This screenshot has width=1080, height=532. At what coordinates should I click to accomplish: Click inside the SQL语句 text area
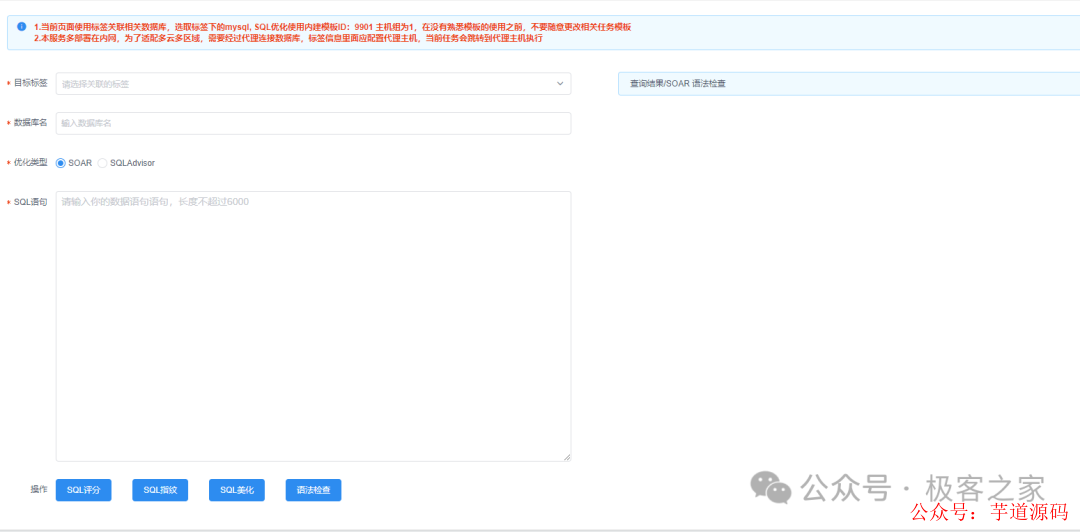click(313, 326)
